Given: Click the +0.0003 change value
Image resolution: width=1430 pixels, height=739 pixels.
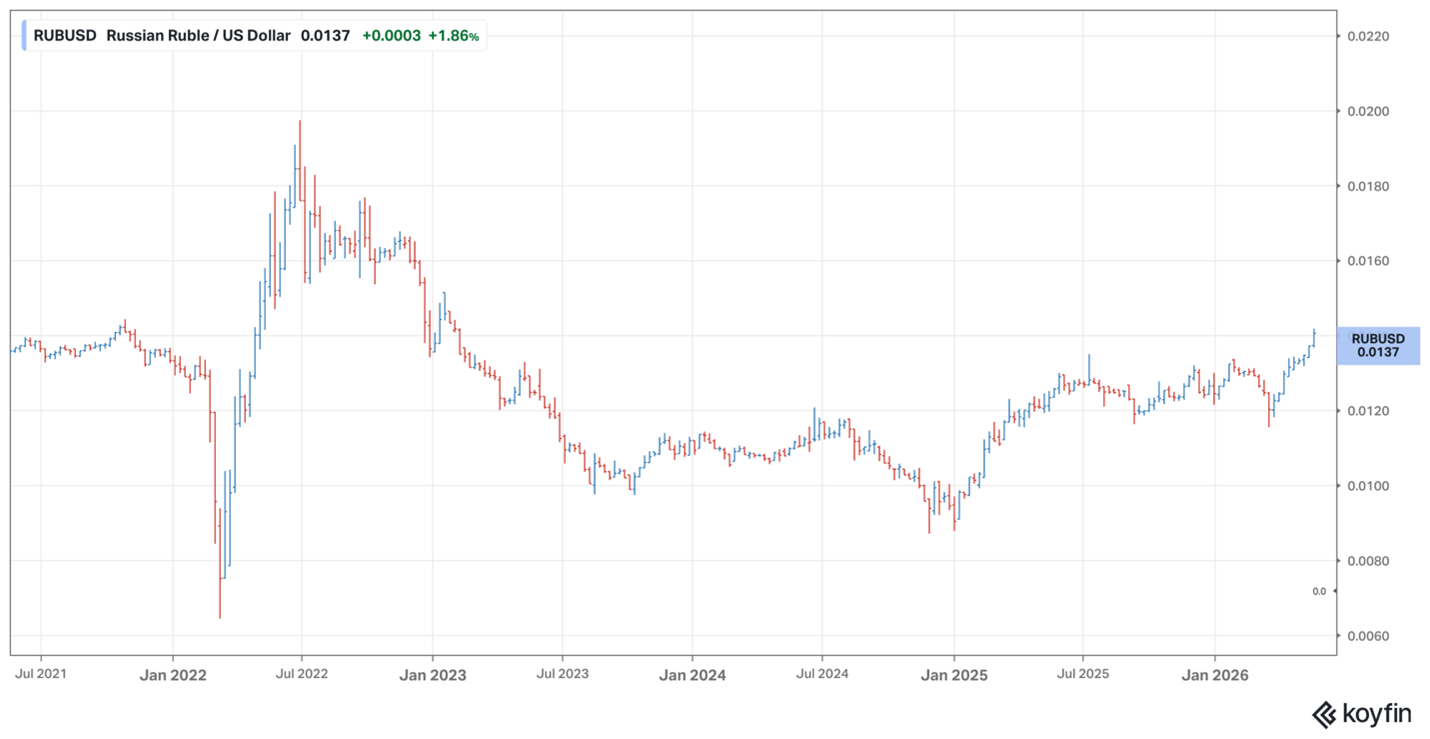Looking at the screenshot, I should click(390, 36).
